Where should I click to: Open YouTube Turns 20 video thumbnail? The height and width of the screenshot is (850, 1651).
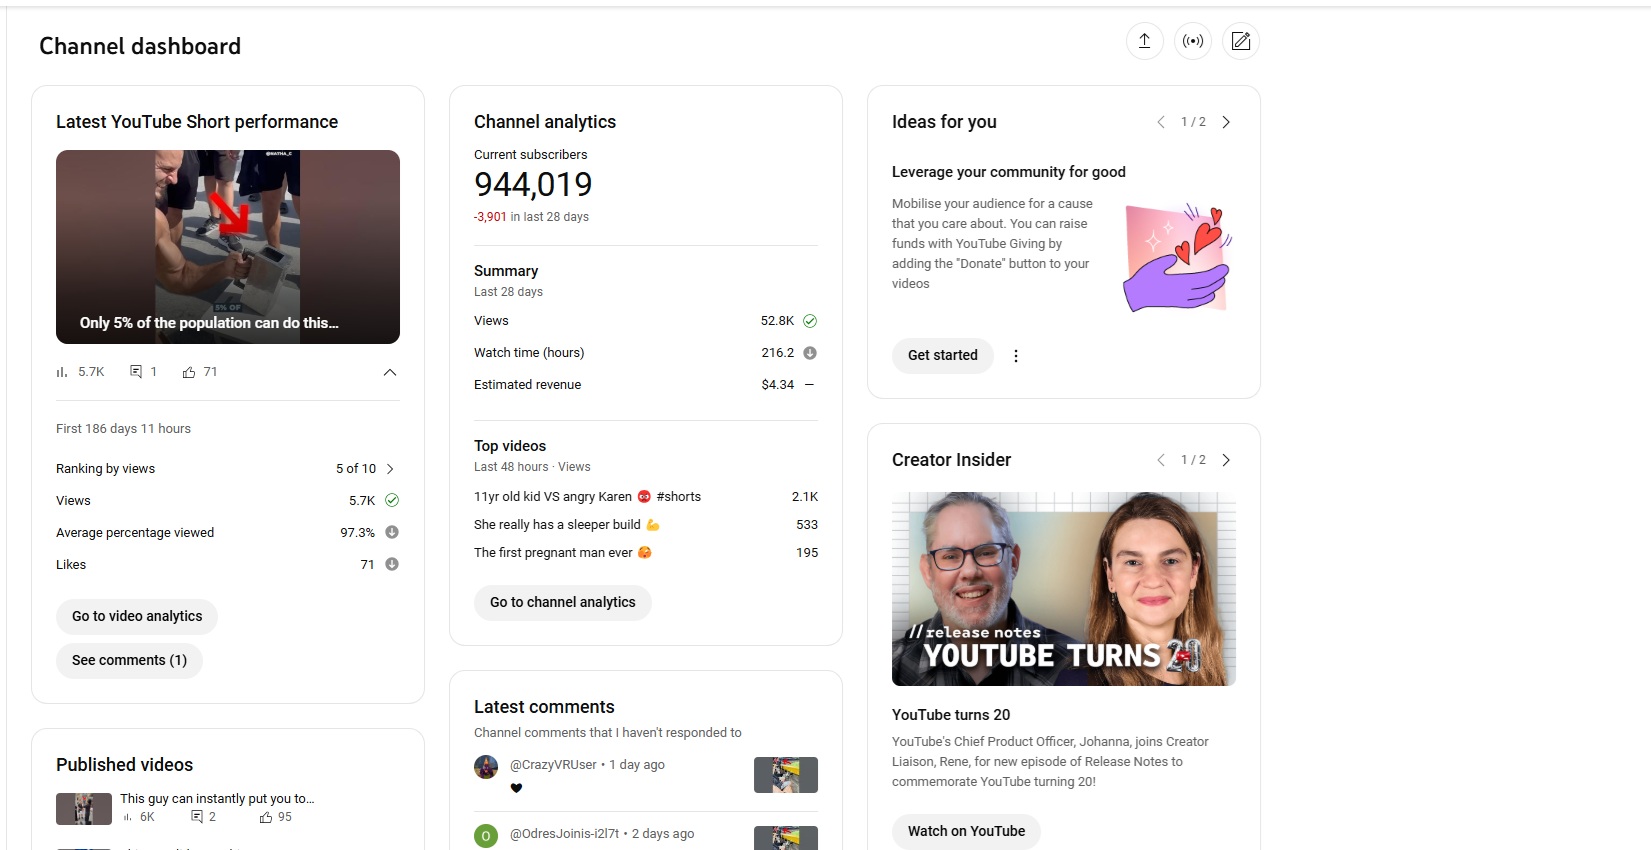coord(1064,589)
